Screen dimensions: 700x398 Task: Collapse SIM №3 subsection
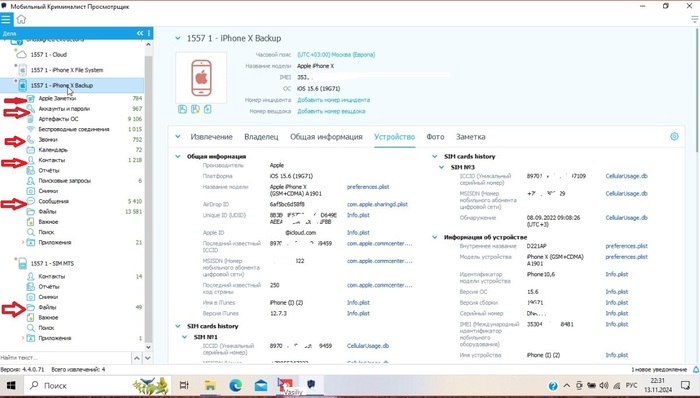(442, 167)
